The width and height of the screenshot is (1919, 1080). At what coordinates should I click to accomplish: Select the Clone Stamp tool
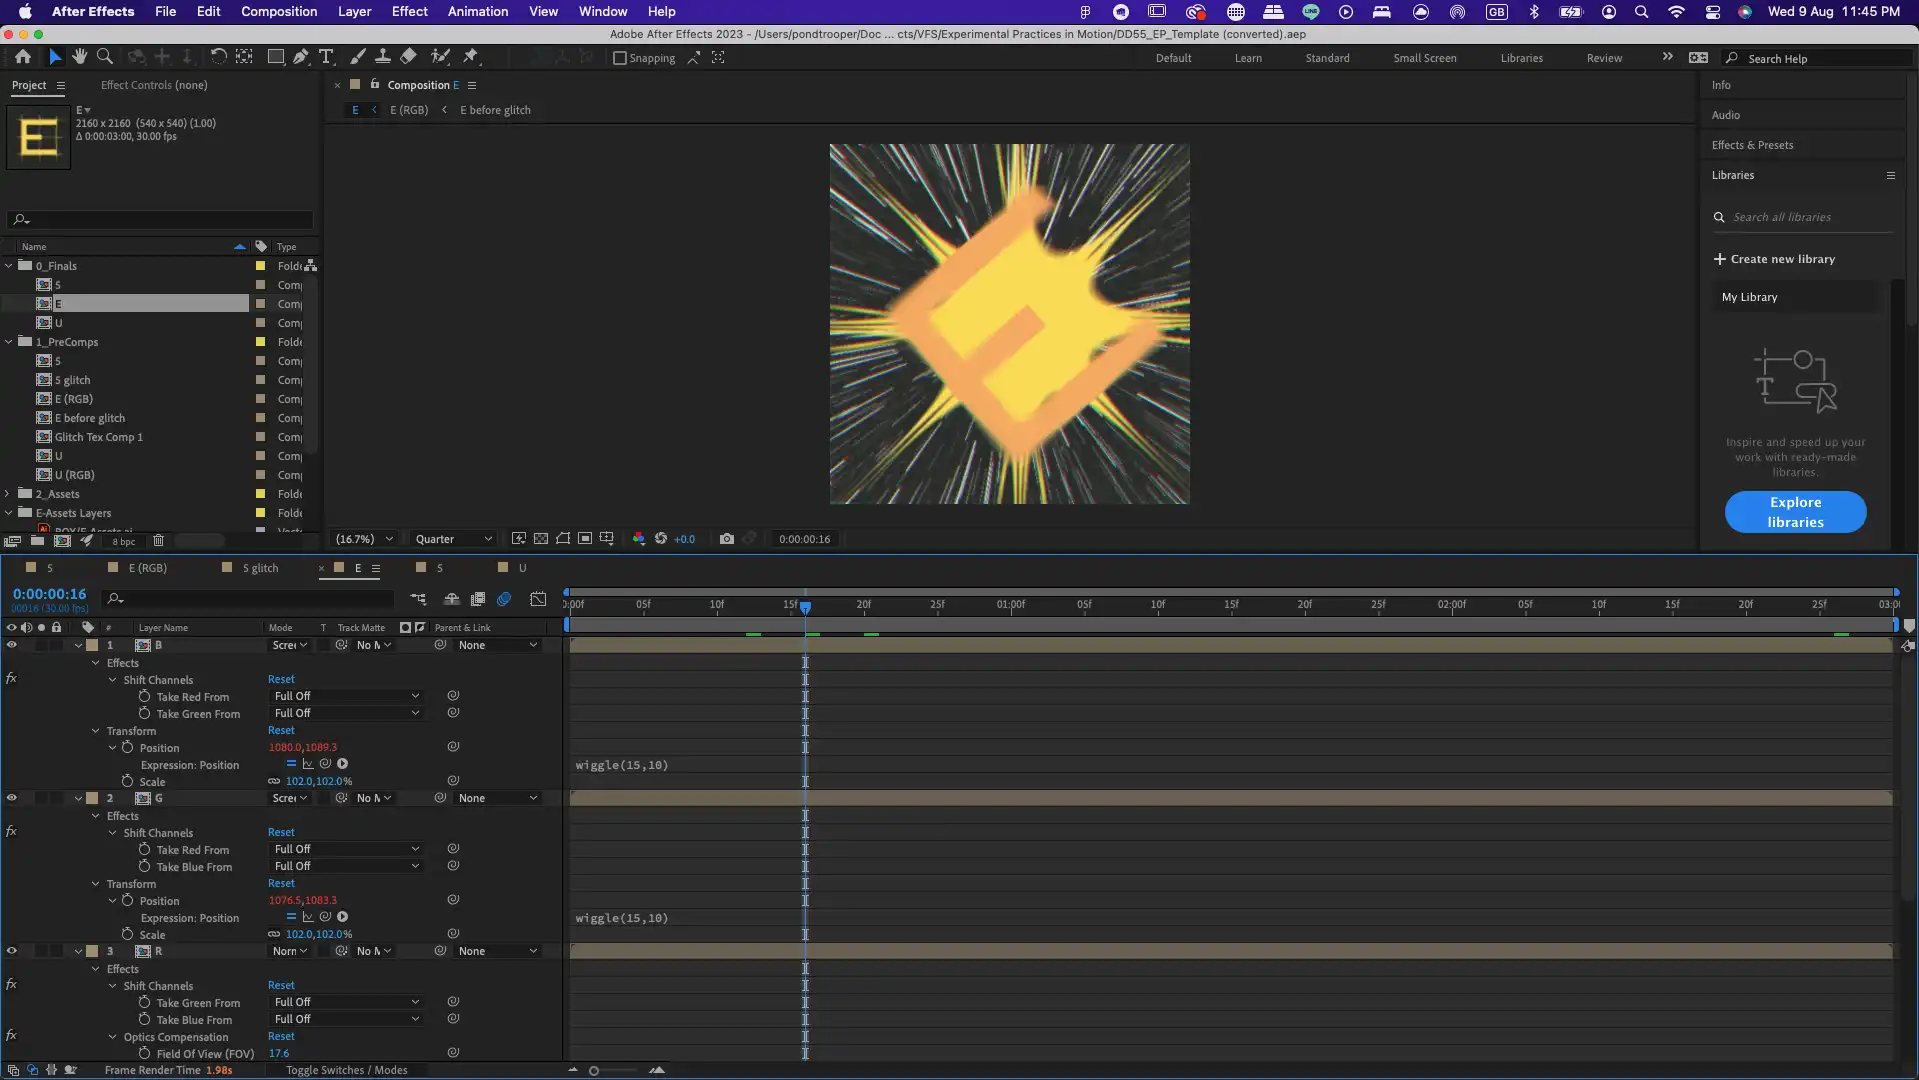click(382, 57)
